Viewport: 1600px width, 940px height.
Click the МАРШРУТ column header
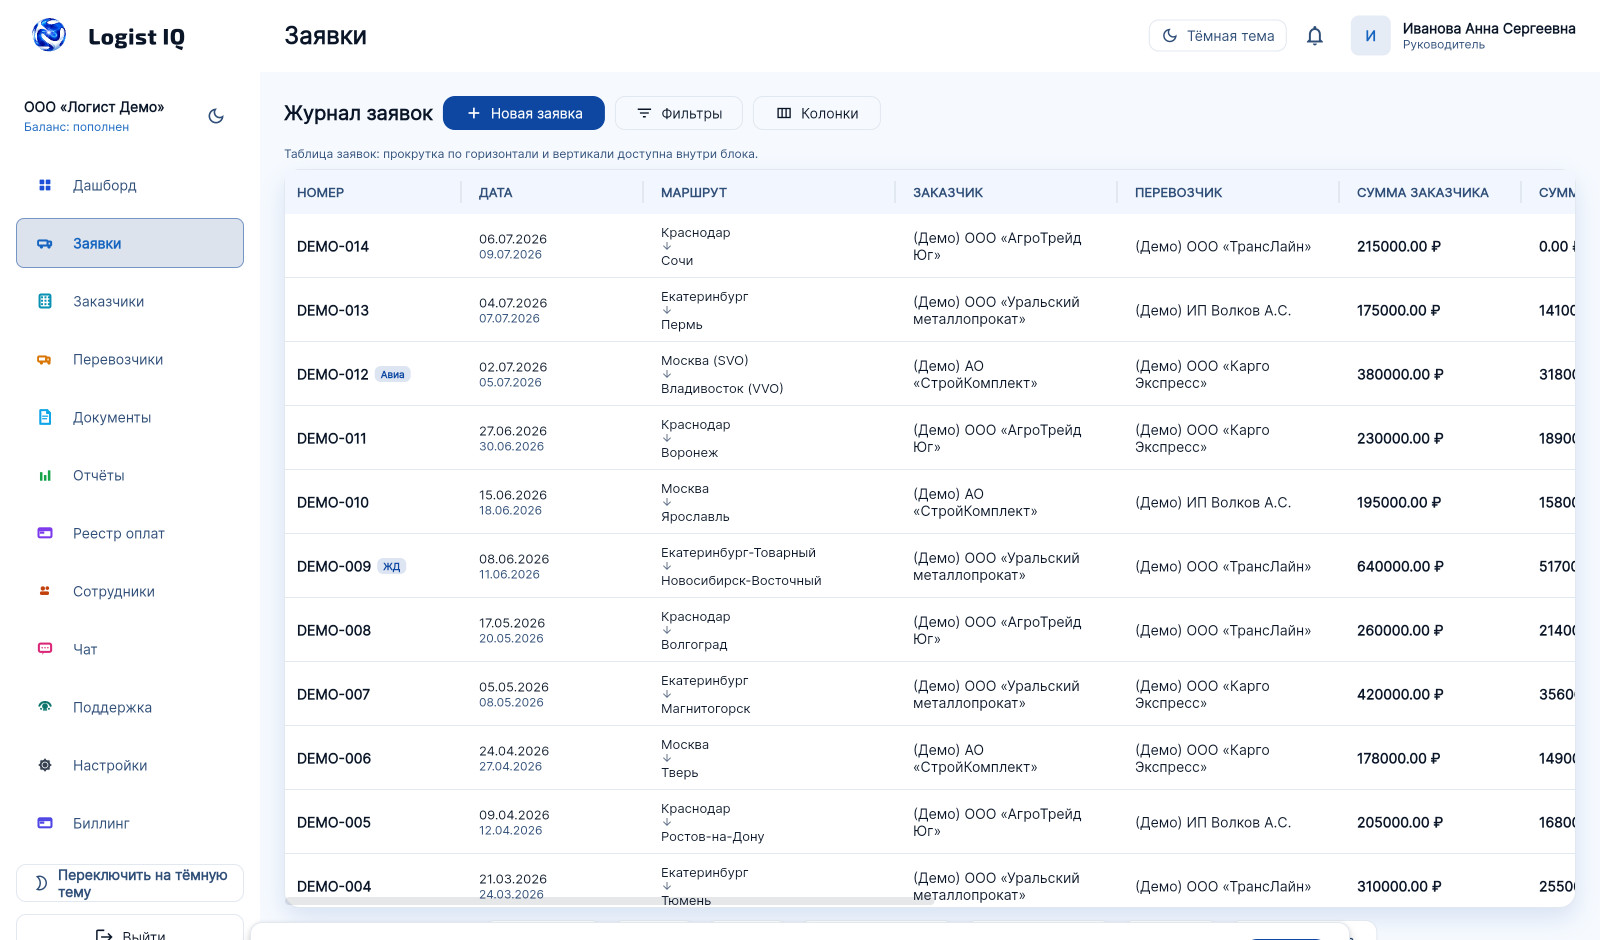pos(694,192)
